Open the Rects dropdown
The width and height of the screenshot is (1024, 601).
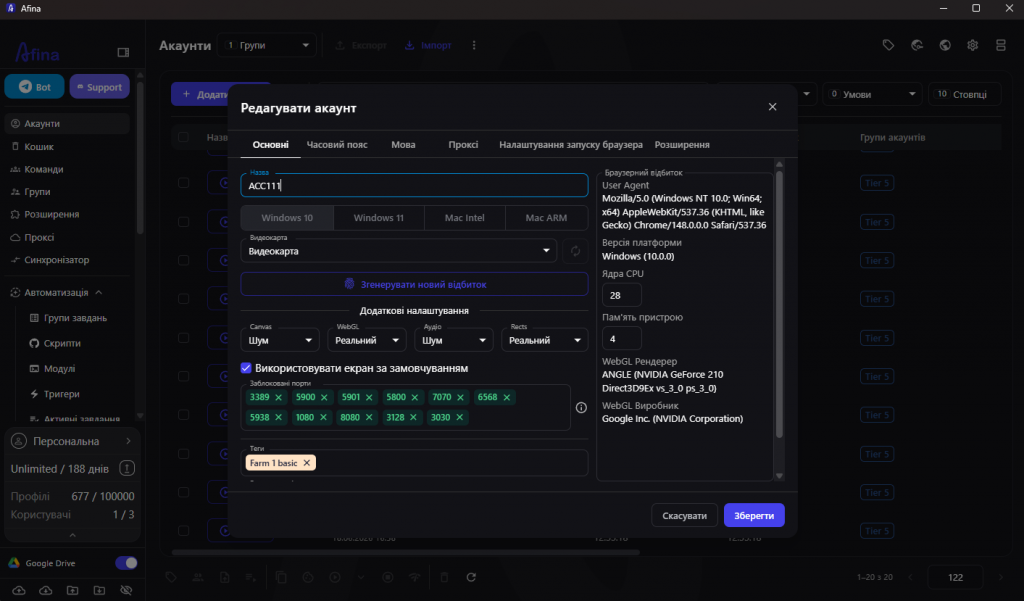(545, 340)
